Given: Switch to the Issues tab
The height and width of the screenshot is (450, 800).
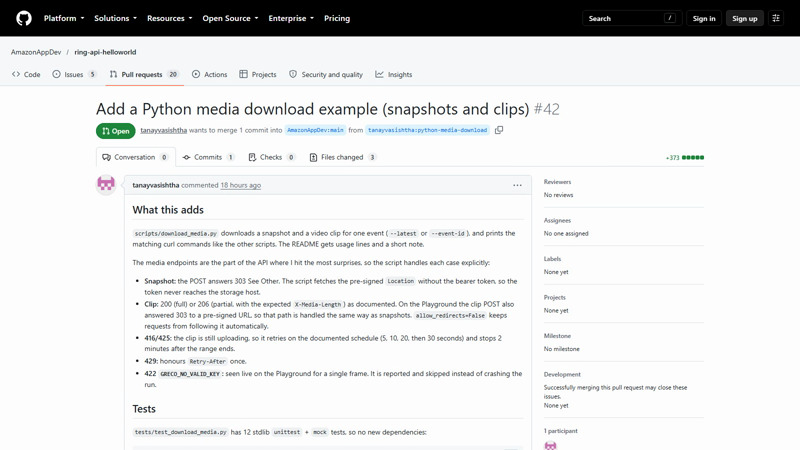Looking at the screenshot, I should [x=74, y=74].
